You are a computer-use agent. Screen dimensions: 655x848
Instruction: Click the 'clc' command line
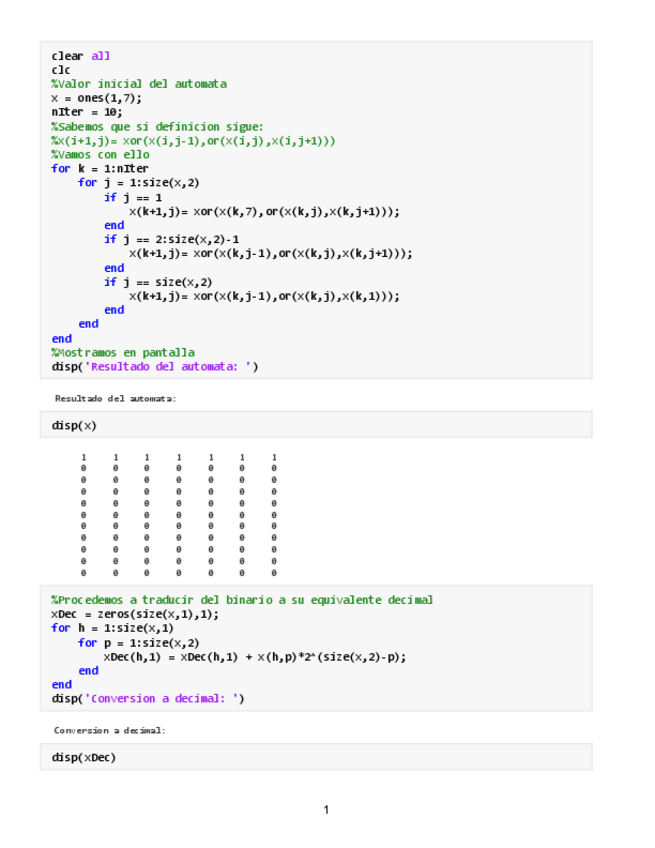(60, 70)
